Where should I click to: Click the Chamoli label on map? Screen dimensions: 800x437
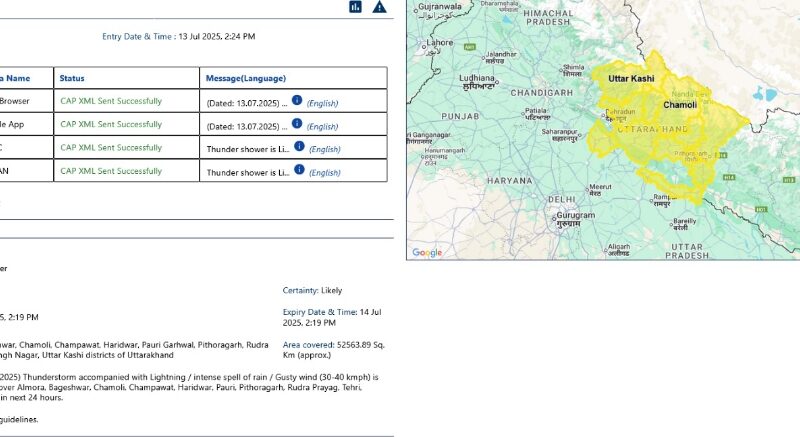point(680,104)
